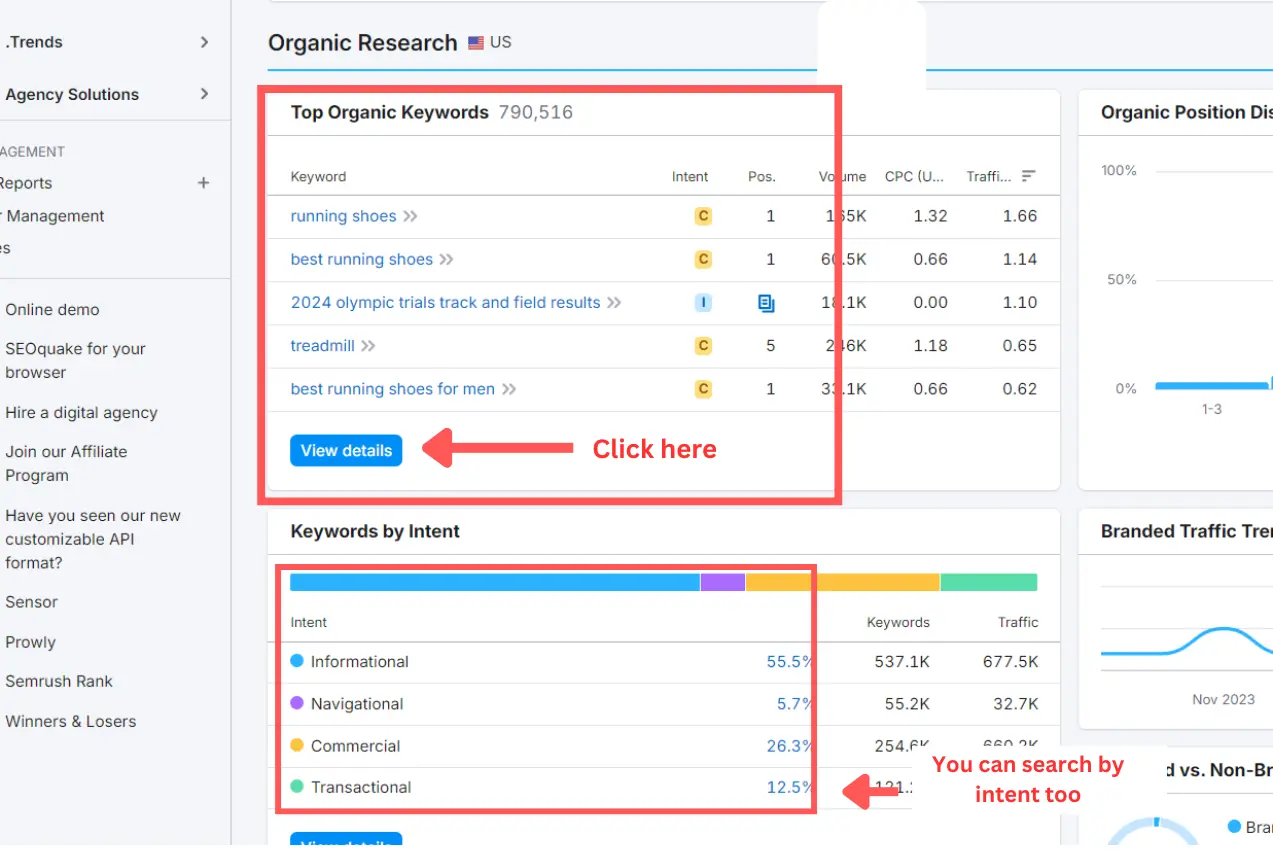Click the double chevron beside treadmill keyword
The image size is (1273, 850).
pos(368,346)
